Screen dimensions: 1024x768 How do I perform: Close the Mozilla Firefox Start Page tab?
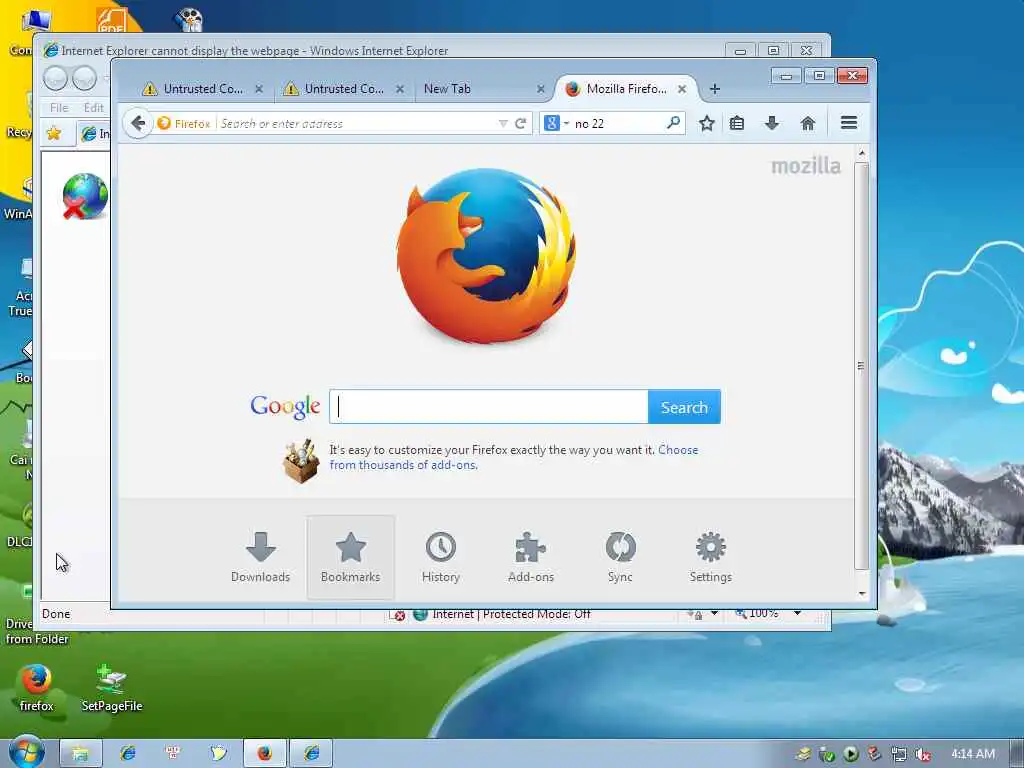point(682,89)
